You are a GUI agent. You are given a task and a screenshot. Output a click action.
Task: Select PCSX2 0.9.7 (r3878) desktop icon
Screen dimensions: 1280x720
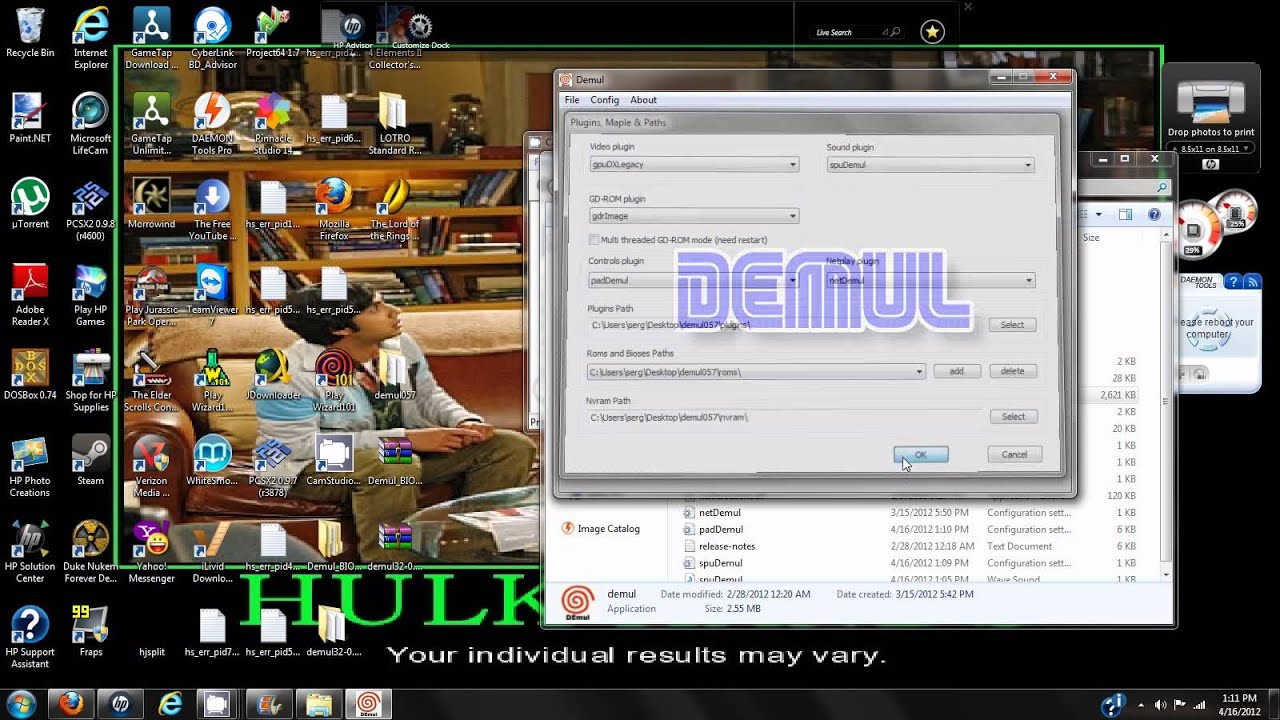click(x=273, y=467)
